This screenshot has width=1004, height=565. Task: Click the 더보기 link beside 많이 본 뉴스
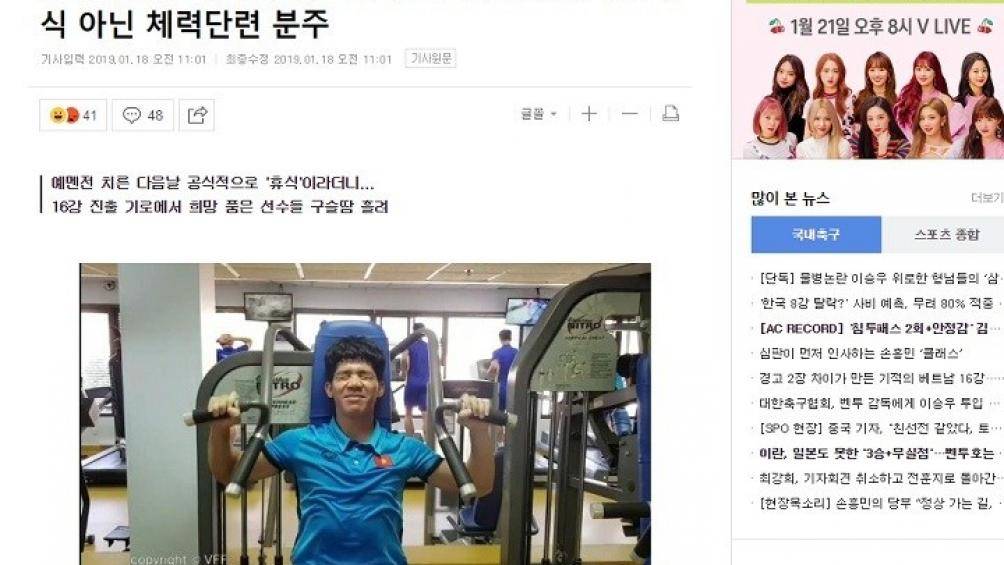tap(987, 198)
